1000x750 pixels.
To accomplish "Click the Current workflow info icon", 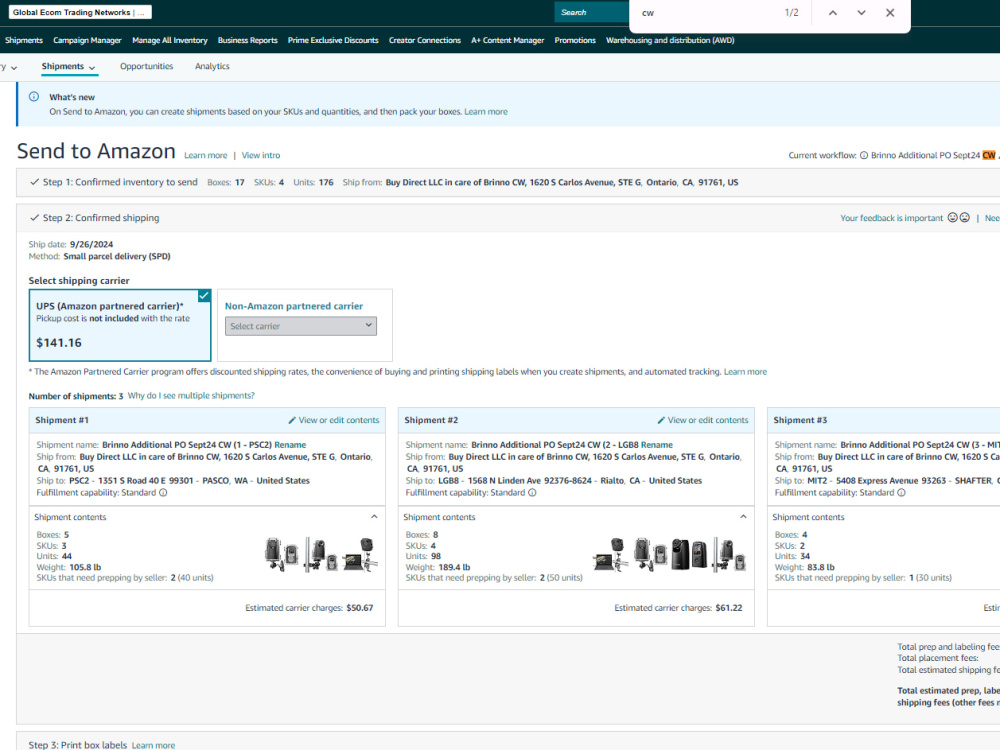I will pos(864,155).
